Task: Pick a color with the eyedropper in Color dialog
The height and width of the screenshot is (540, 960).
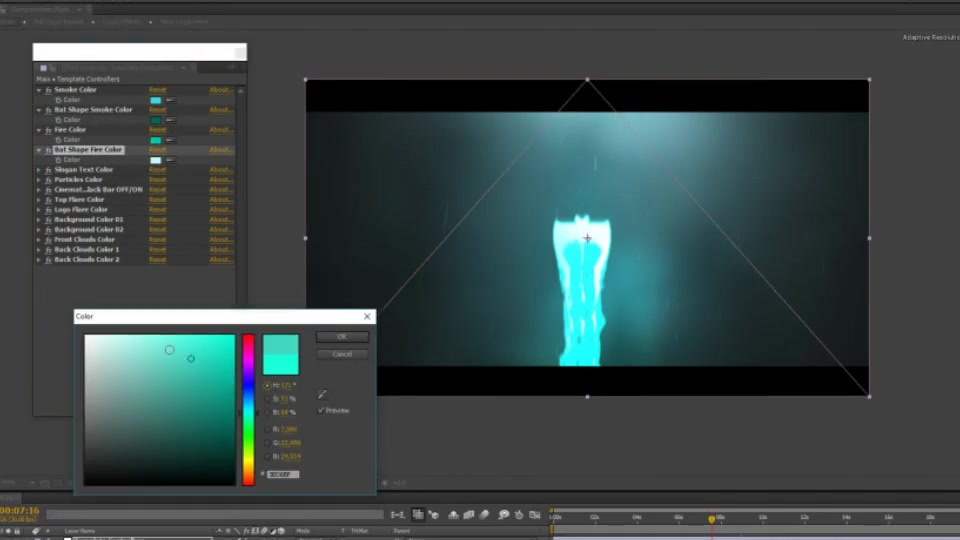Action: (322, 394)
